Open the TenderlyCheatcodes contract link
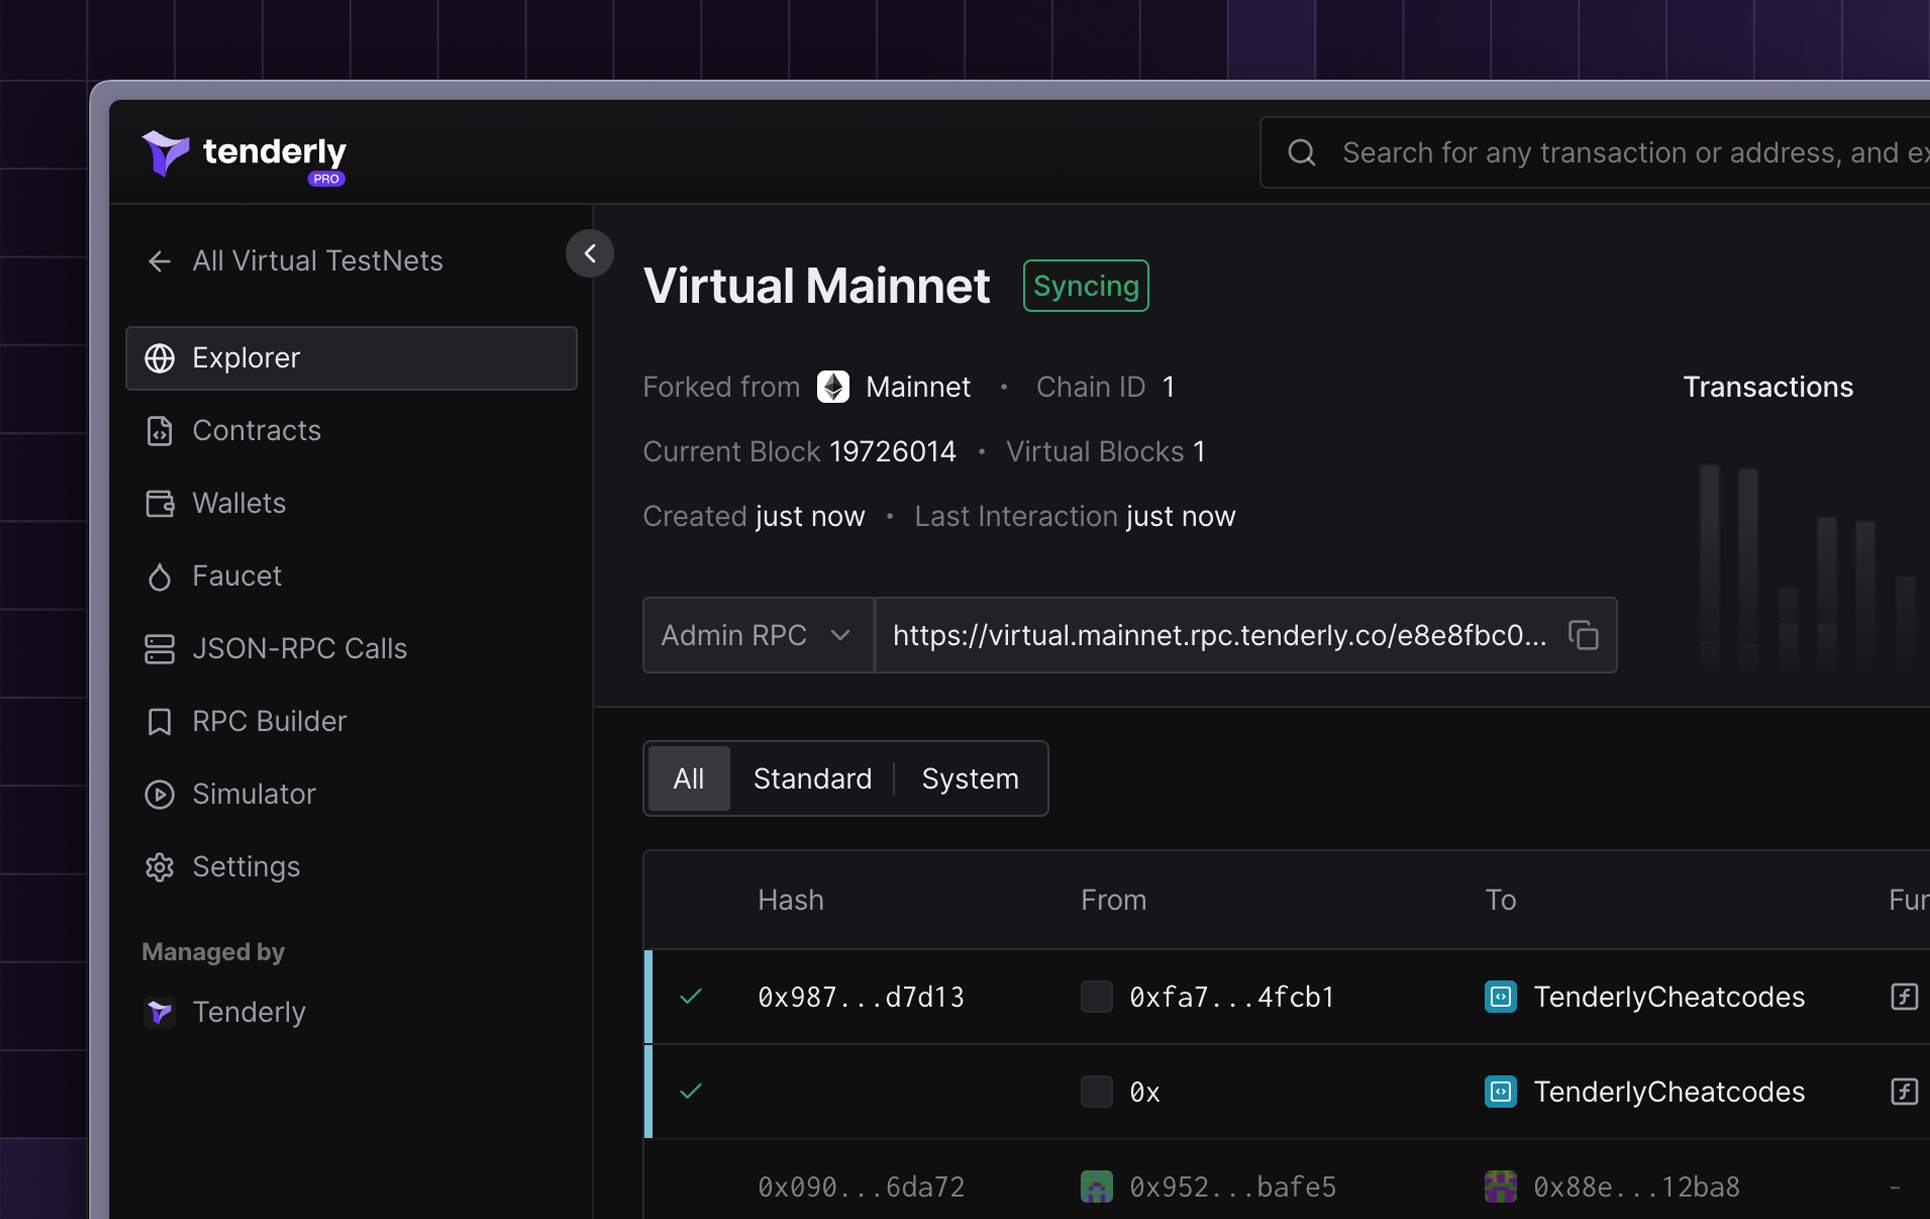1930x1219 pixels. (1669, 996)
